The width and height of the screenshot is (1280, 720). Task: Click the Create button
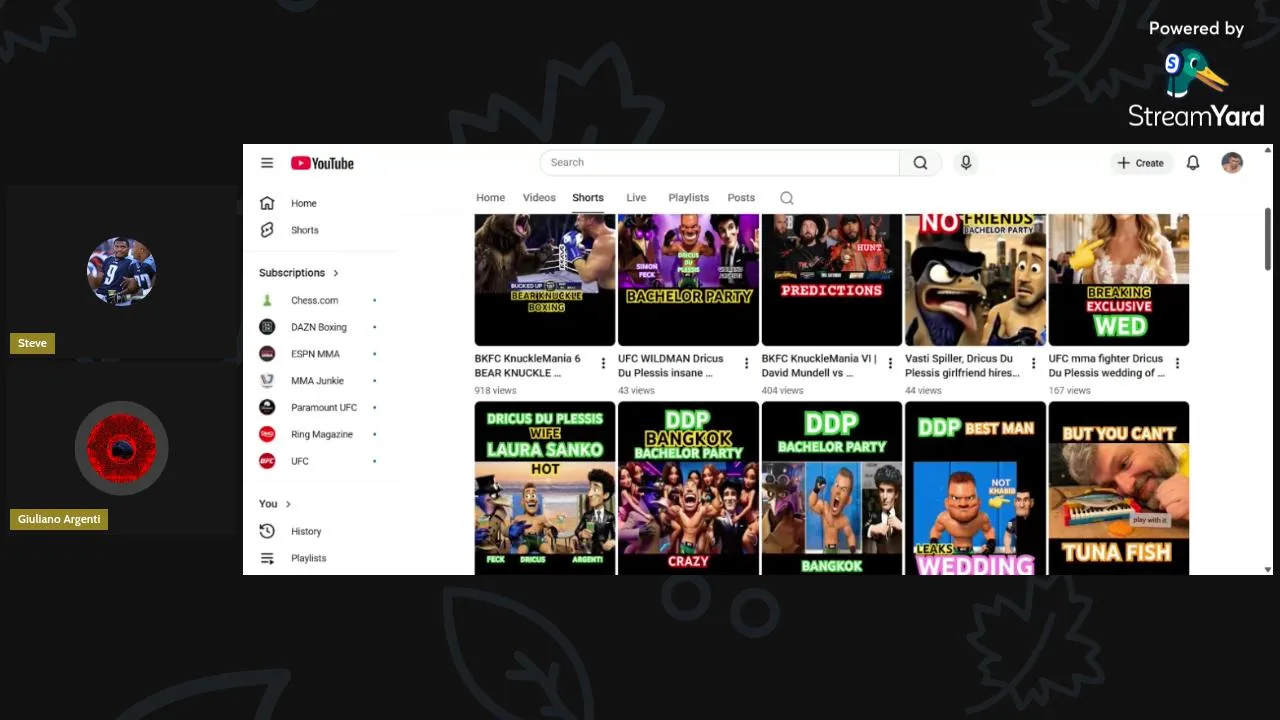click(x=1140, y=163)
